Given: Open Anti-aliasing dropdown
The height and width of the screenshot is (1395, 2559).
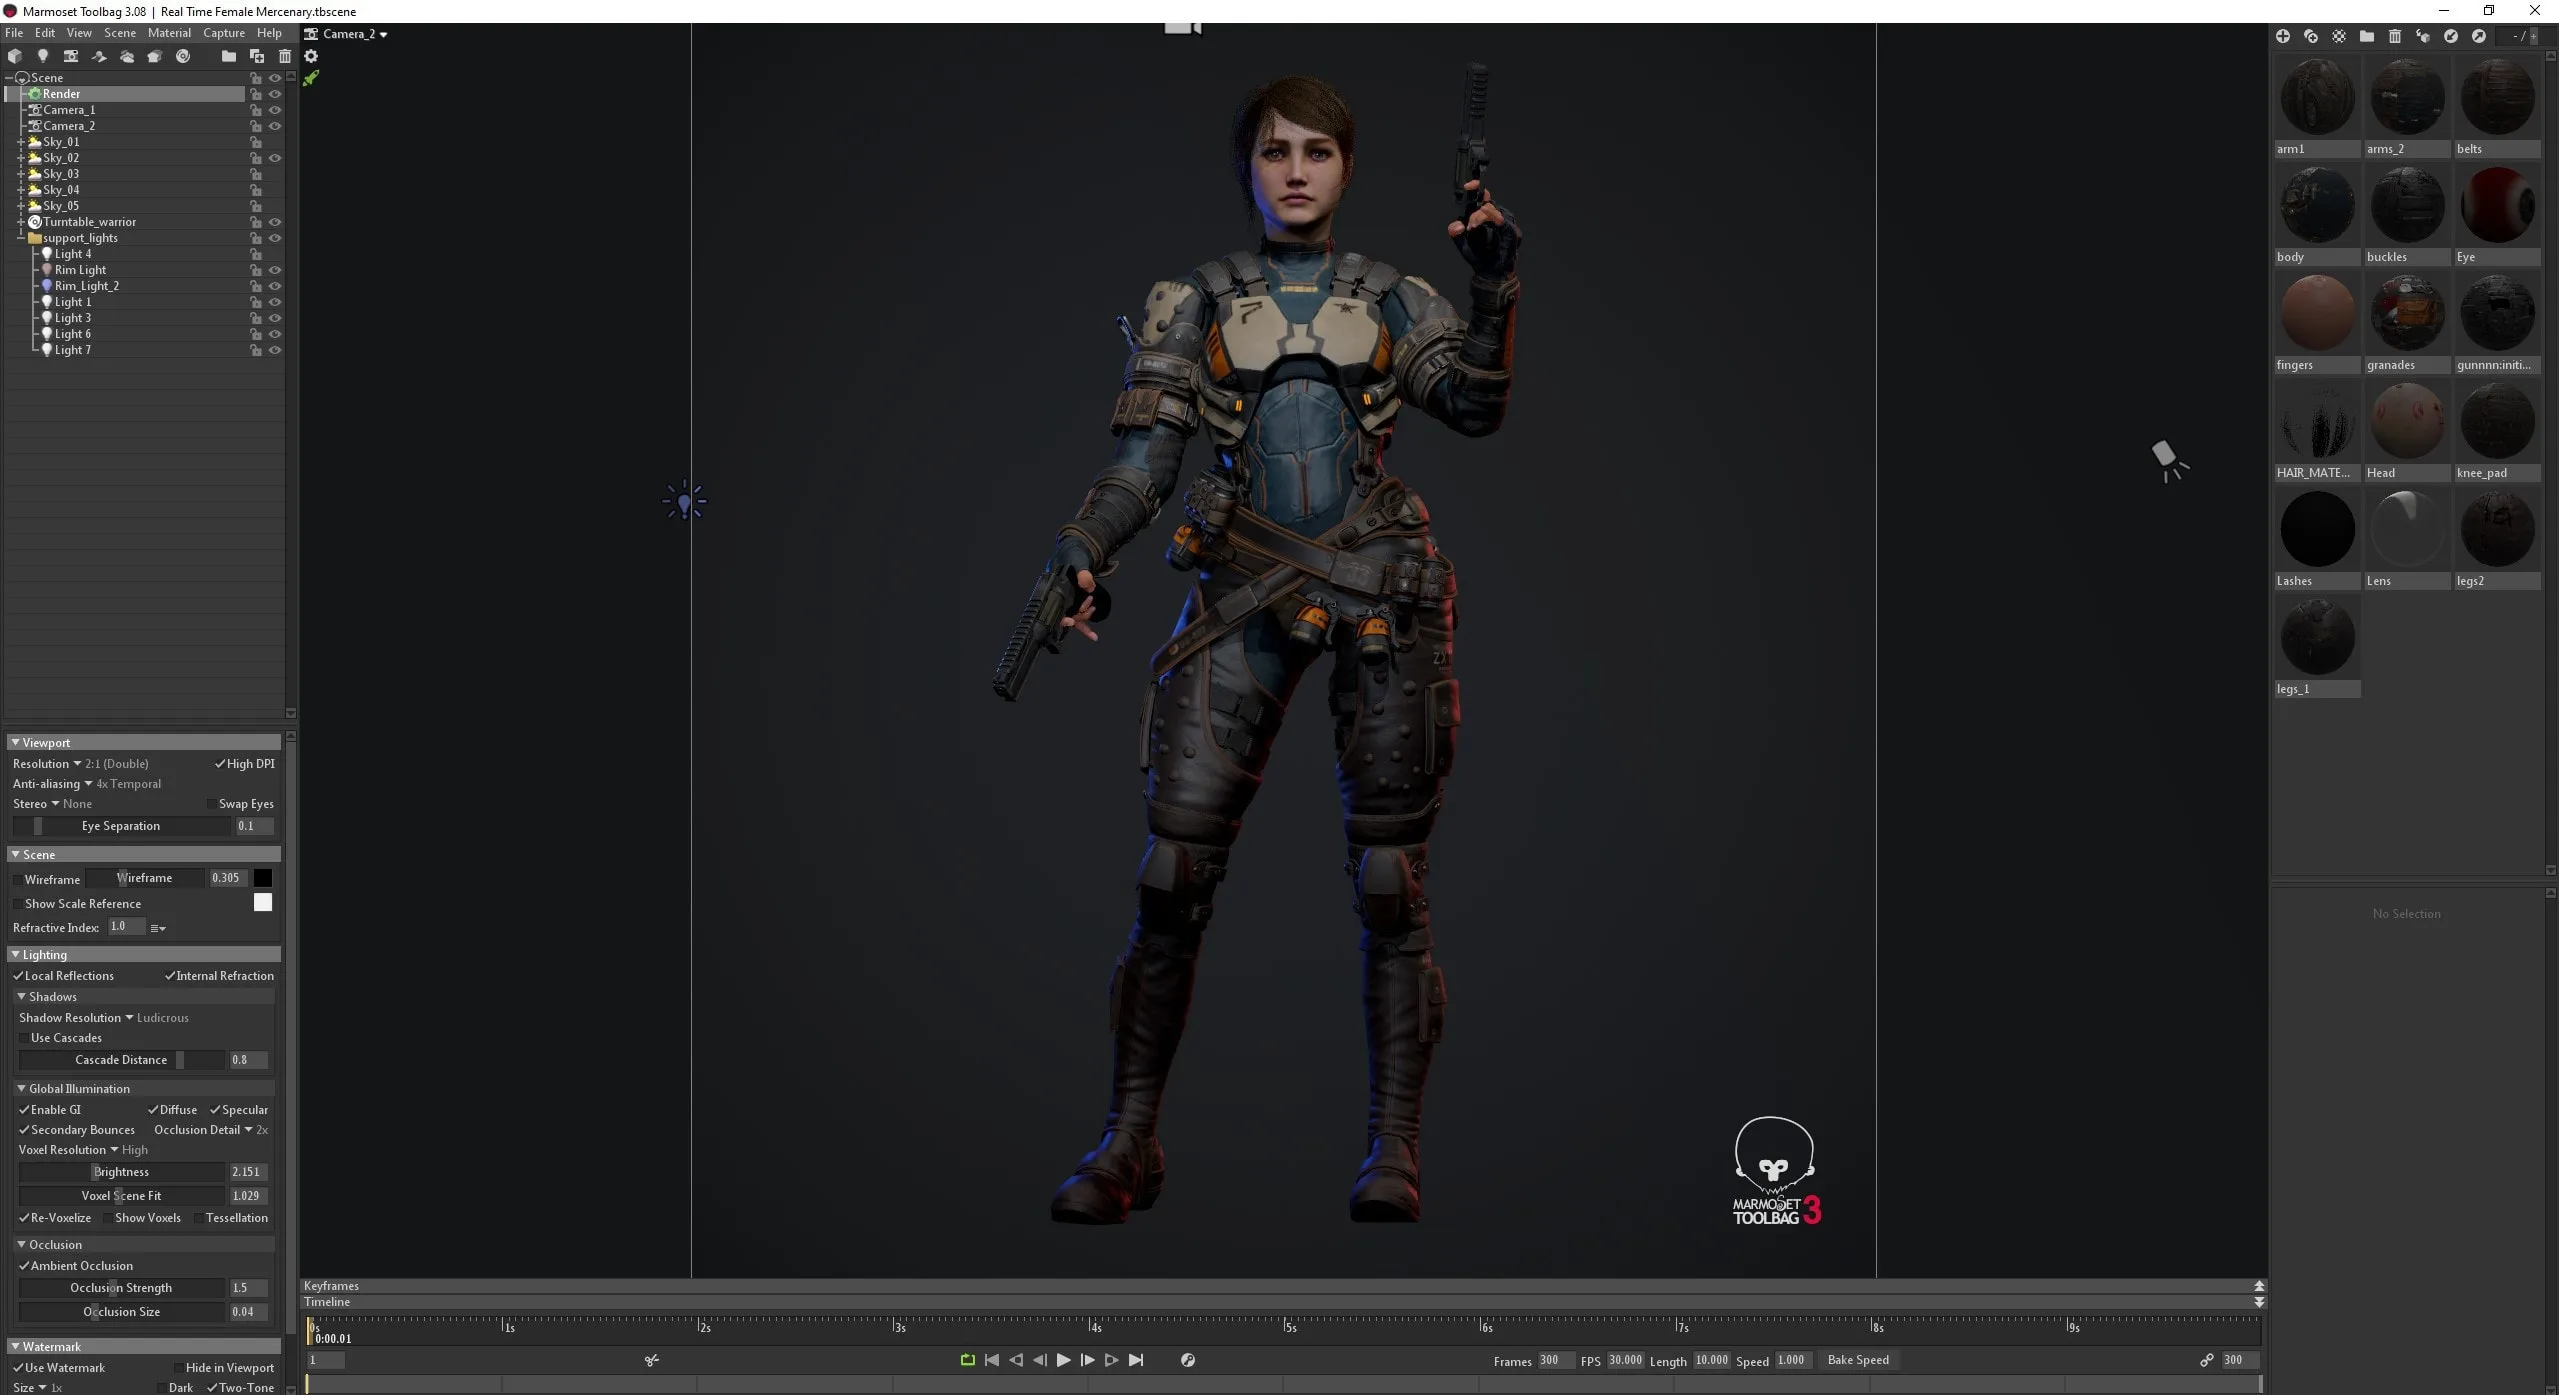Looking at the screenshot, I should (x=87, y=784).
